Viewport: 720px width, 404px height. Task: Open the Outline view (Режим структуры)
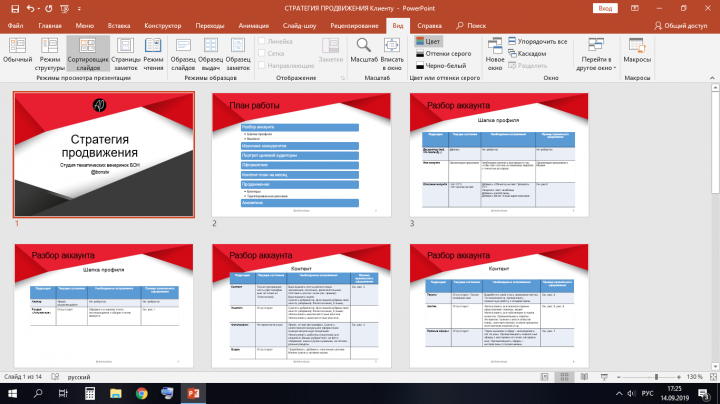50,54
